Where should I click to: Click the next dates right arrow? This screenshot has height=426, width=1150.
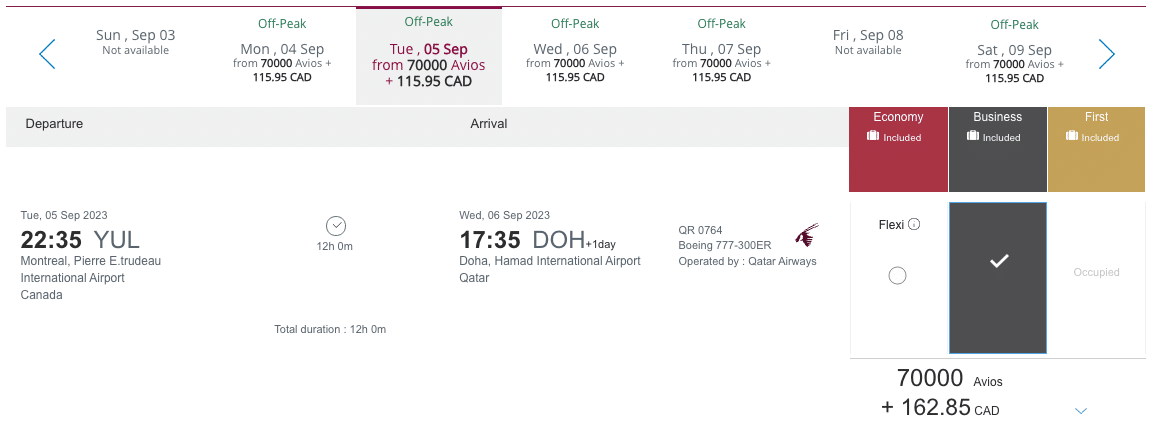[1106, 54]
